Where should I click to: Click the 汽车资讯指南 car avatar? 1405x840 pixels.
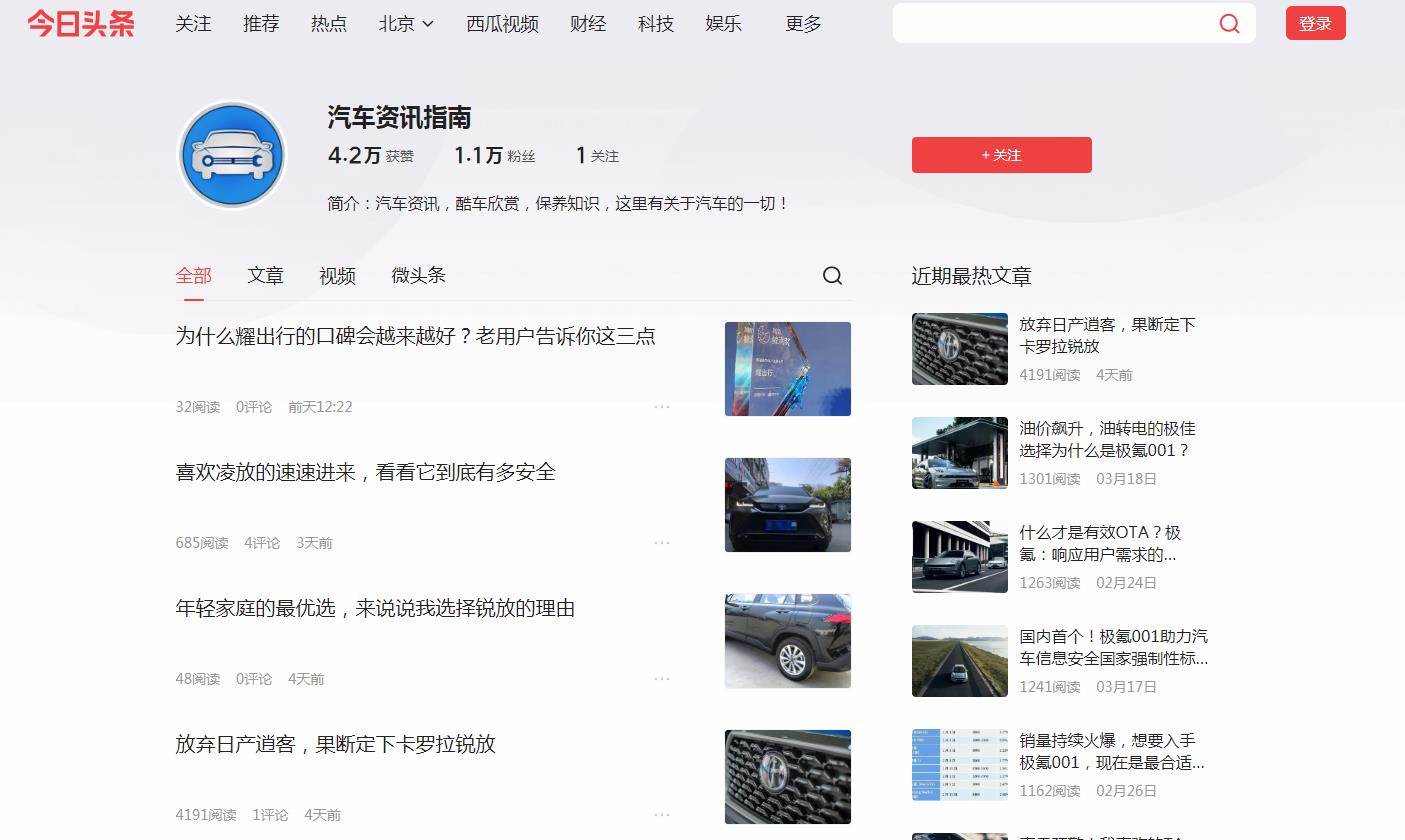232,155
